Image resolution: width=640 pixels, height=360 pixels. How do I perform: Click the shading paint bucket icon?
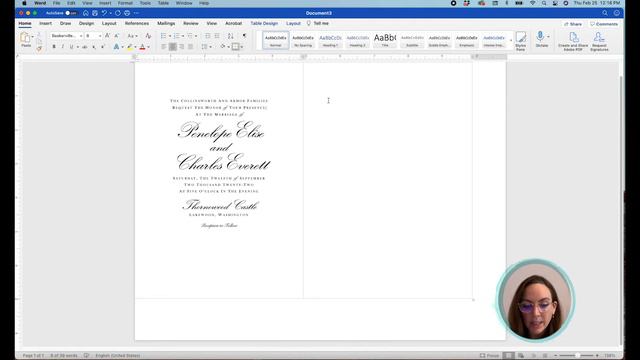pos(223,47)
